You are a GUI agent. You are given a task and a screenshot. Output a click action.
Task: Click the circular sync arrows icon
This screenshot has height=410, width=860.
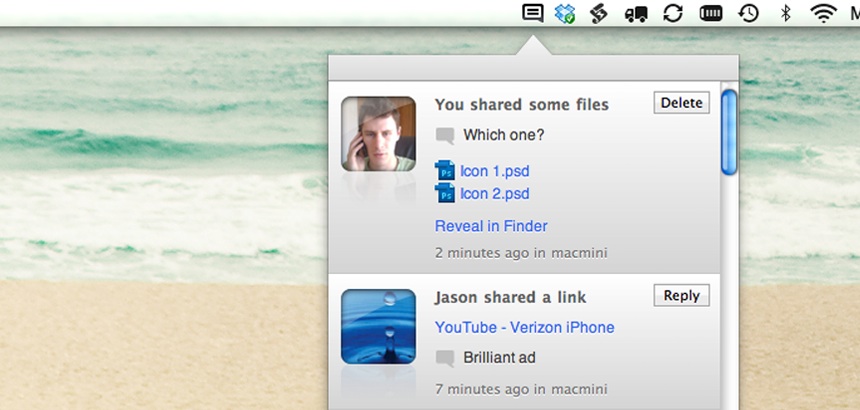673,13
